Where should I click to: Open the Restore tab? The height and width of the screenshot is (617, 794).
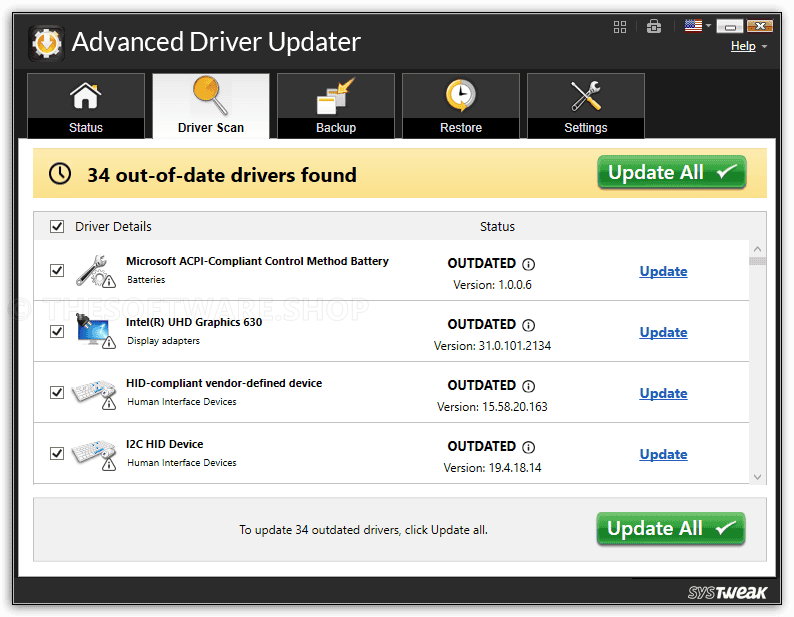pos(461,106)
